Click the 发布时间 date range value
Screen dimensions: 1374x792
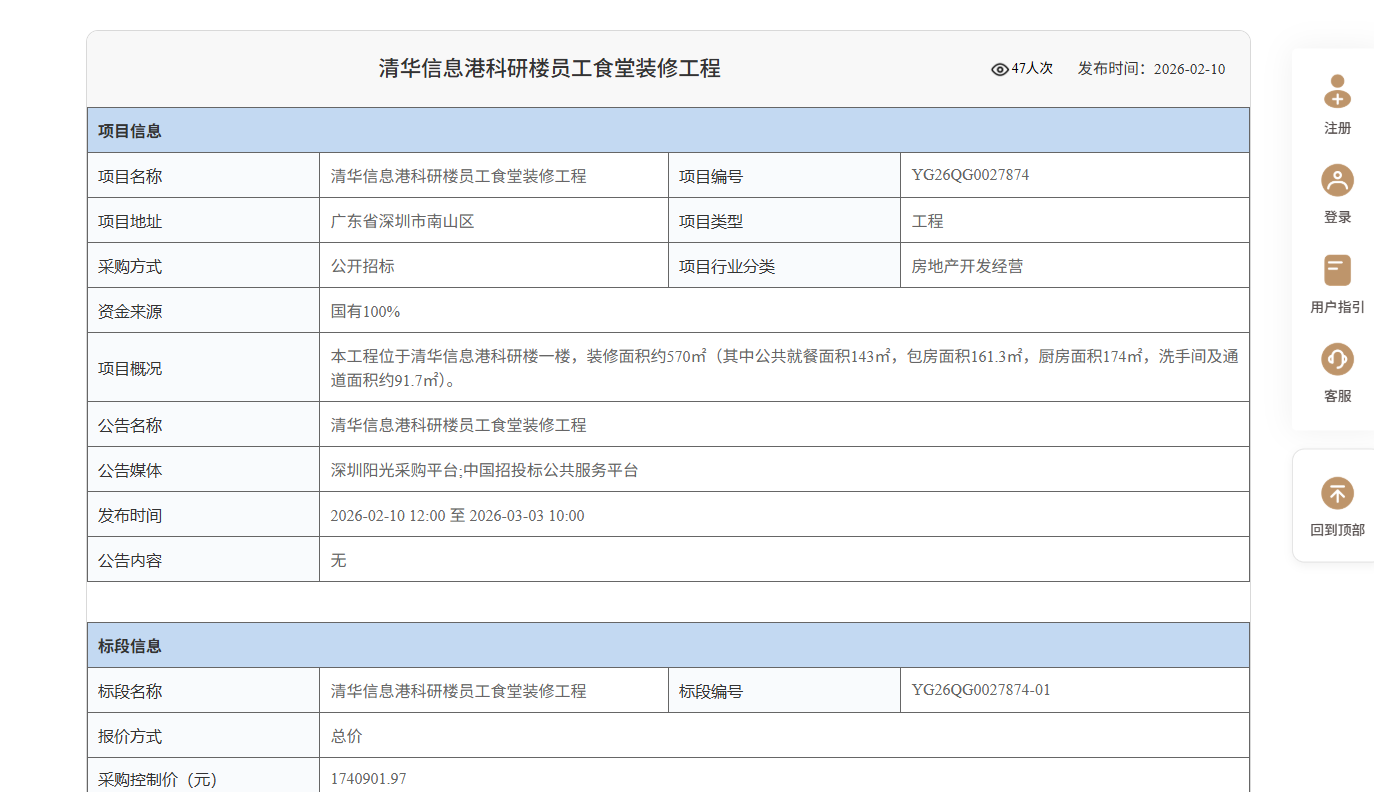[457, 516]
